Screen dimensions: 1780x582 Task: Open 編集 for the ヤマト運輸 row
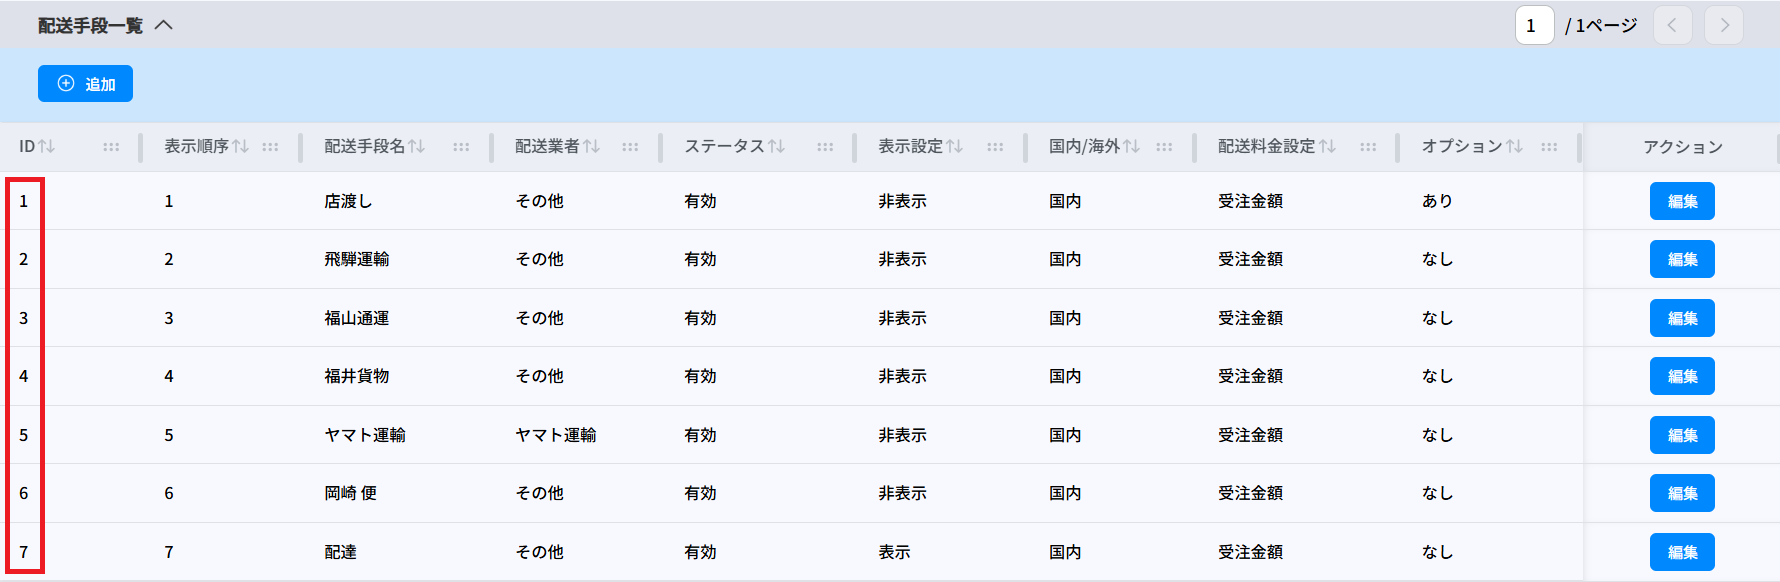[1682, 435]
